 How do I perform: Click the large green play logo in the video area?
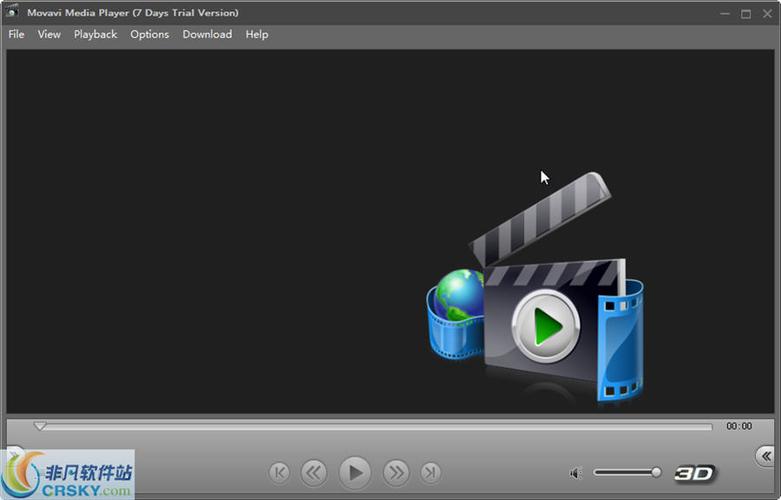click(x=545, y=326)
